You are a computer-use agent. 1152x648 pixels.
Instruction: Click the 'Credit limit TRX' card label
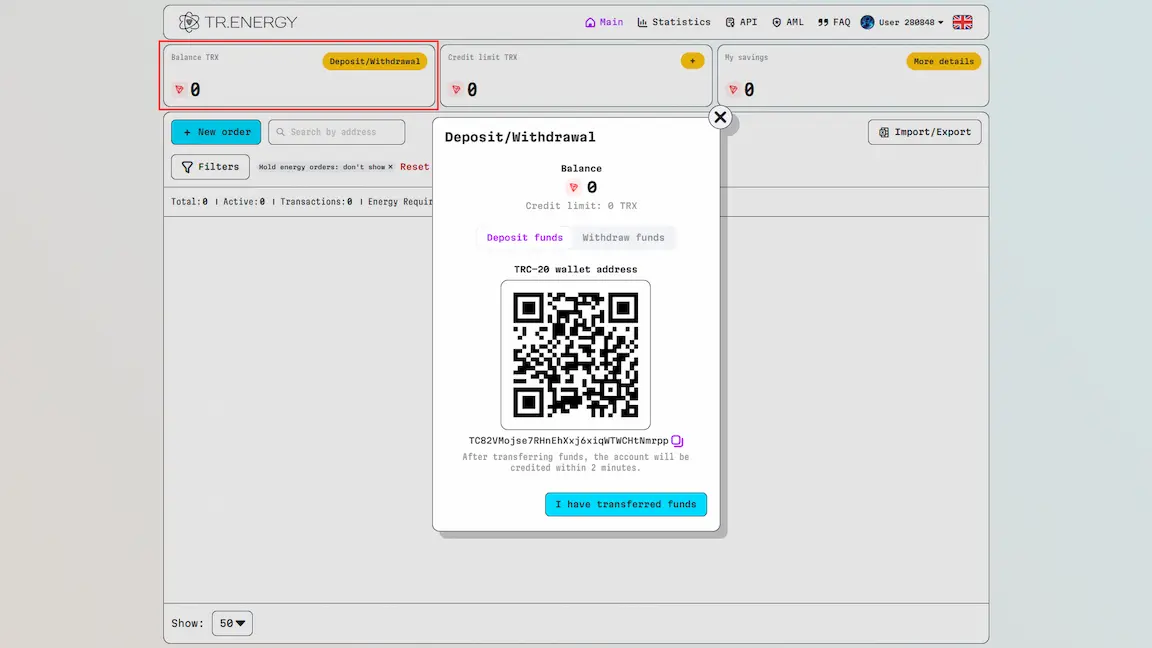pos(483,57)
